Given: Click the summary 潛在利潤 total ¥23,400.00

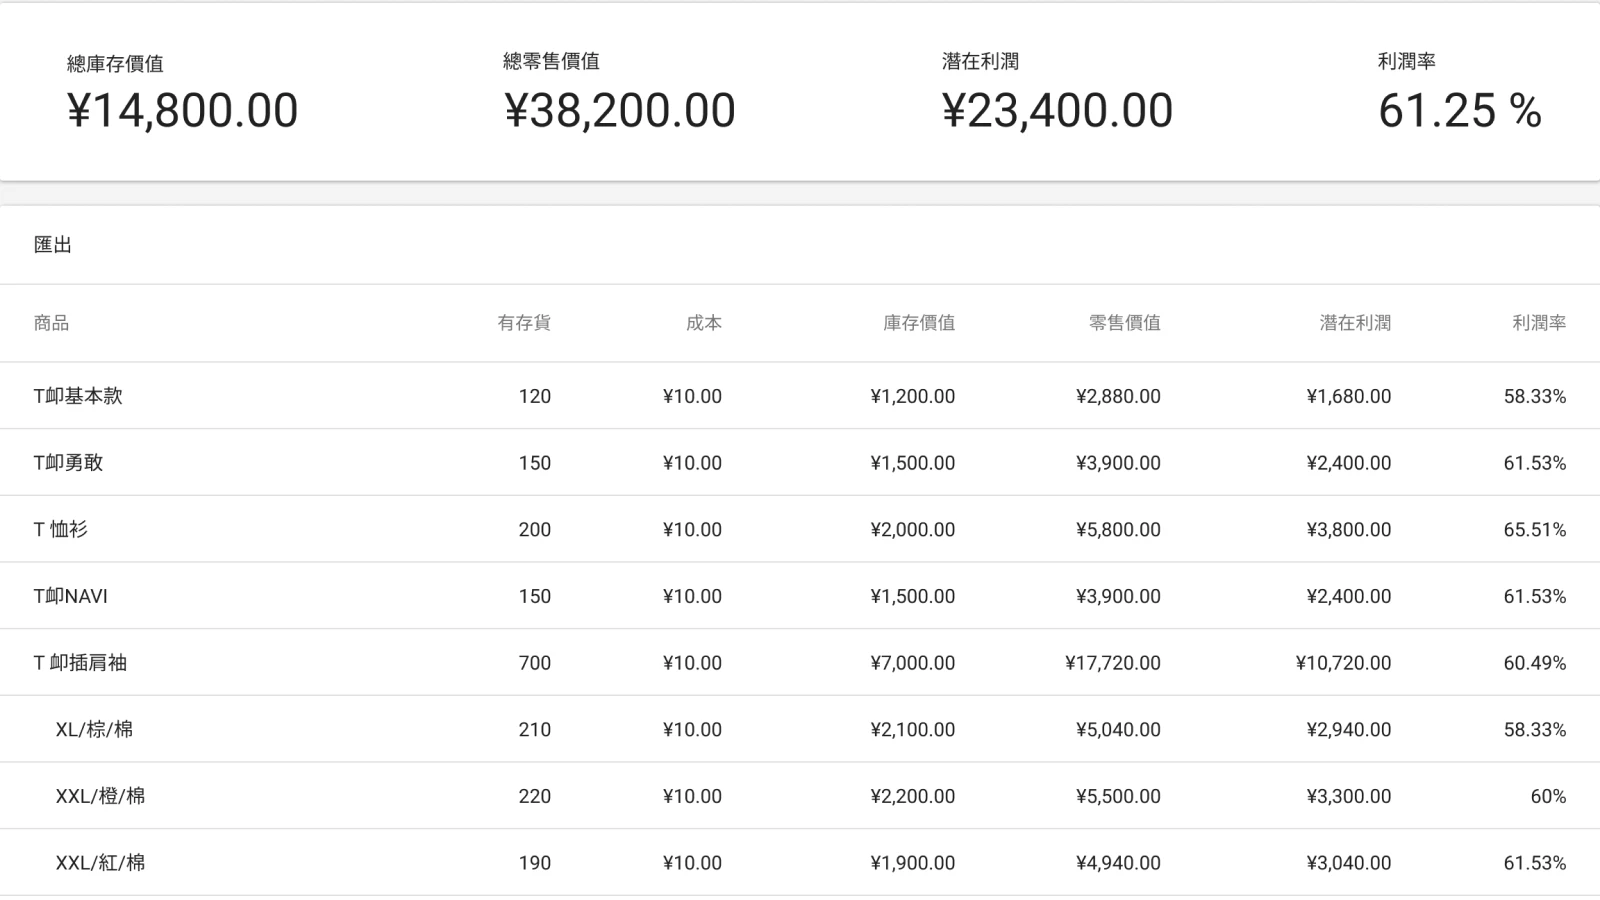Looking at the screenshot, I should pos(1057,110).
